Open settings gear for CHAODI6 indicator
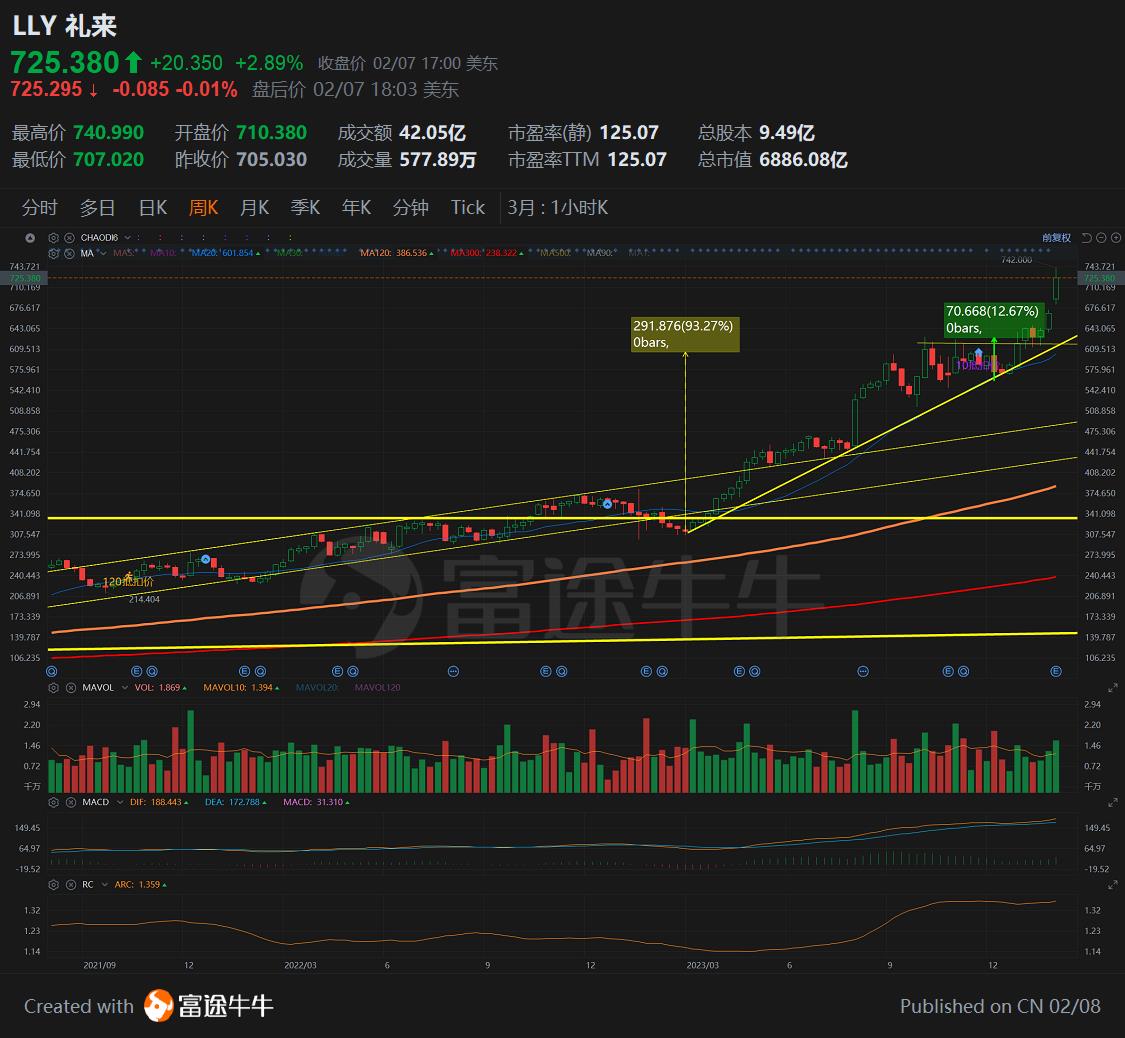This screenshot has width=1125, height=1038. coord(53,237)
